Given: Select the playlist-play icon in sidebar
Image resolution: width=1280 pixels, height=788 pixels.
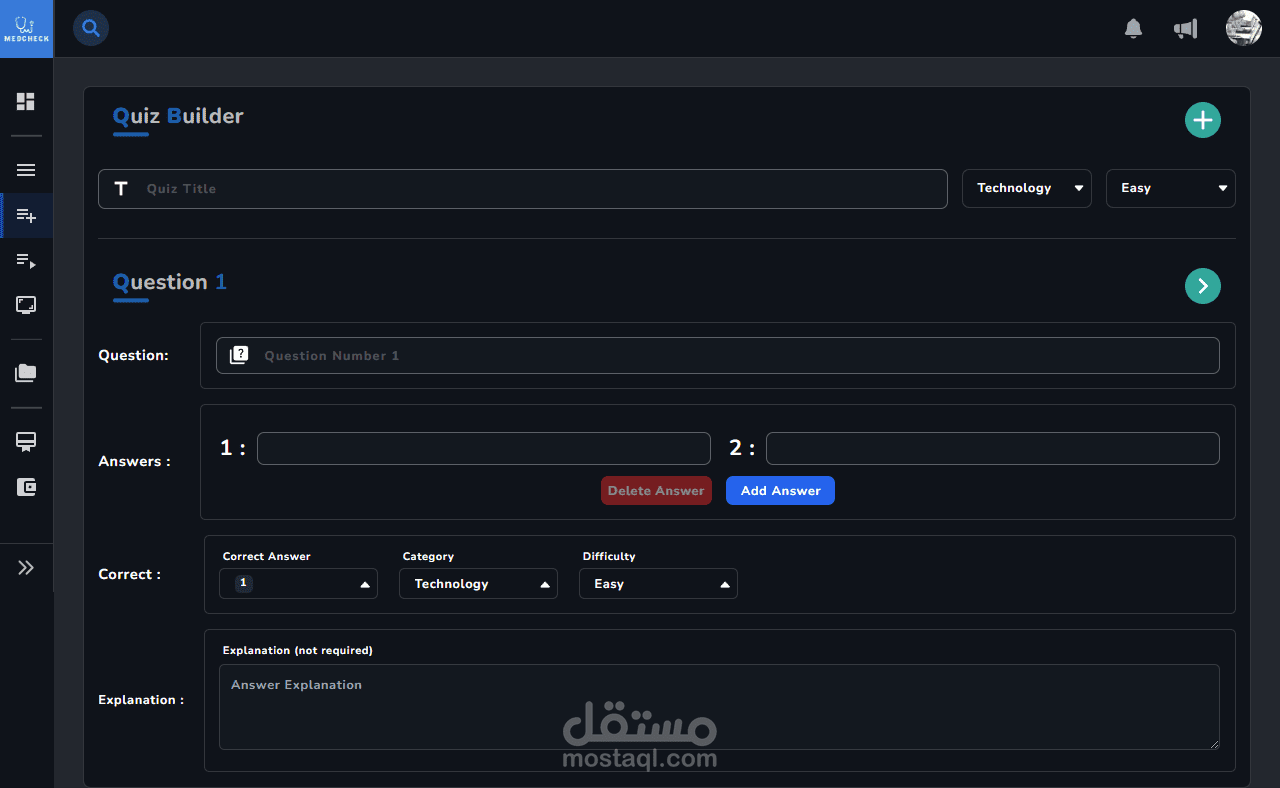Looking at the screenshot, I should (x=26, y=261).
